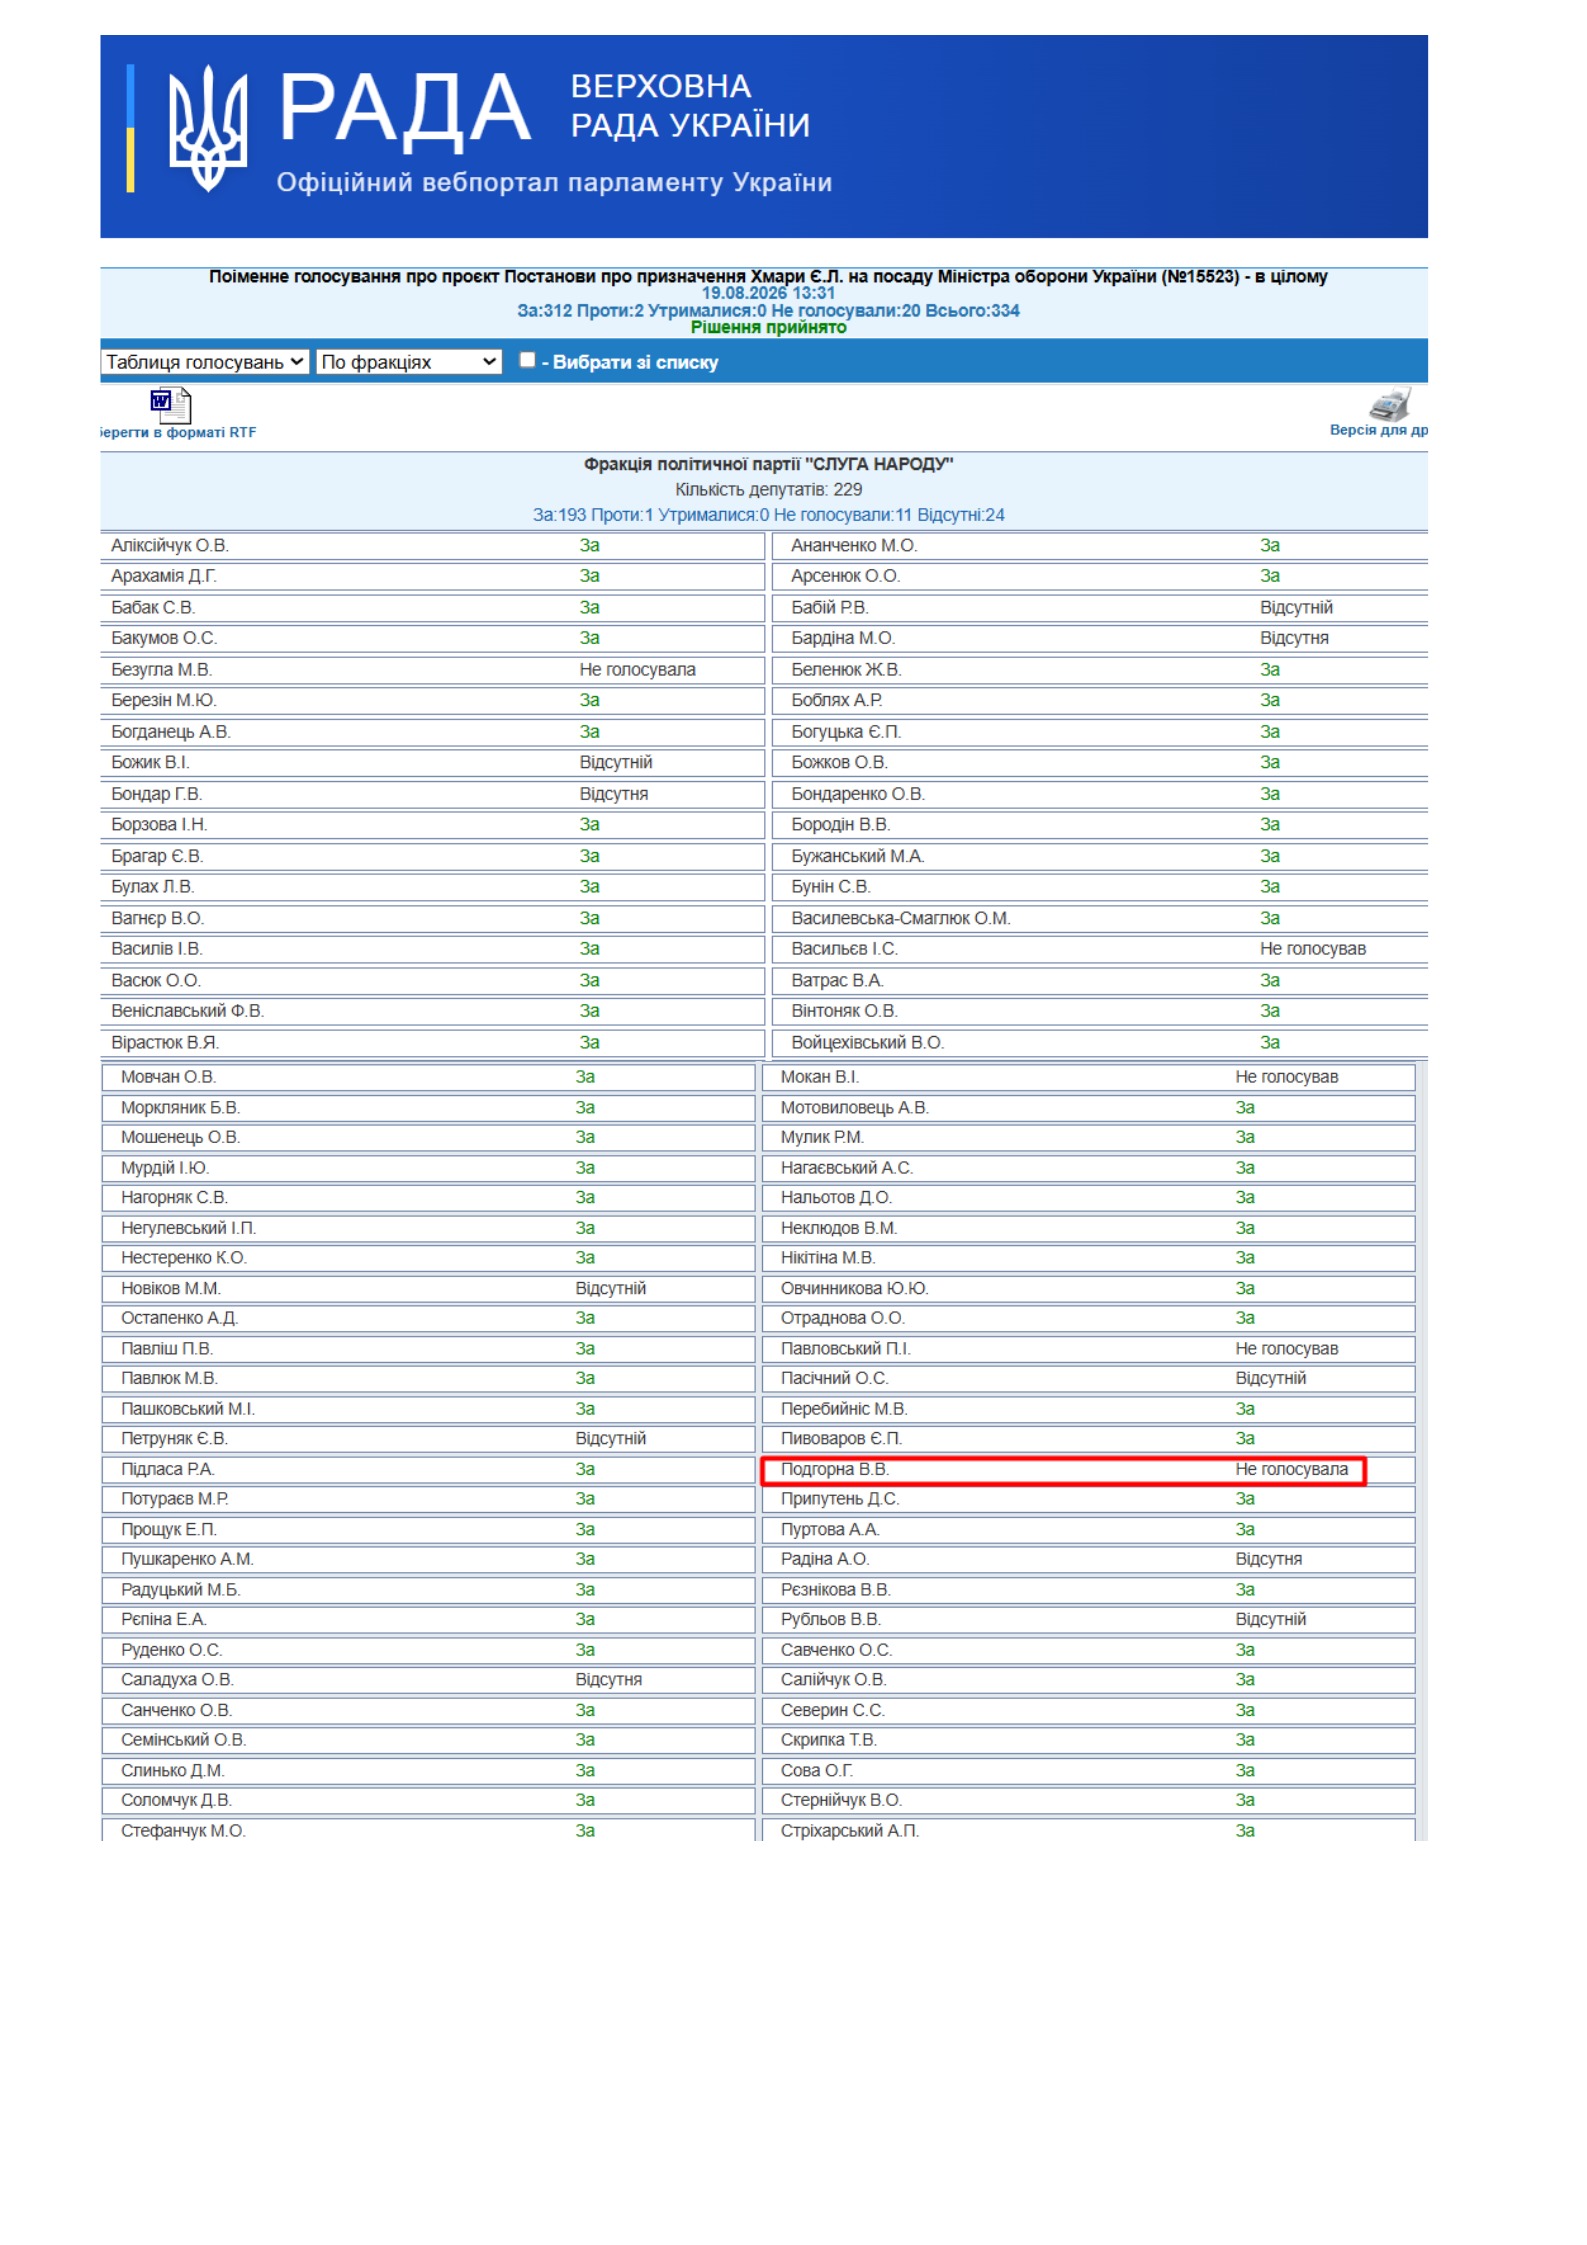Click 'Відсутня' for Саладуха О.В.
Viewport: 1587px width, 2245px height.
pyautogui.click(x=608, y=1679)
